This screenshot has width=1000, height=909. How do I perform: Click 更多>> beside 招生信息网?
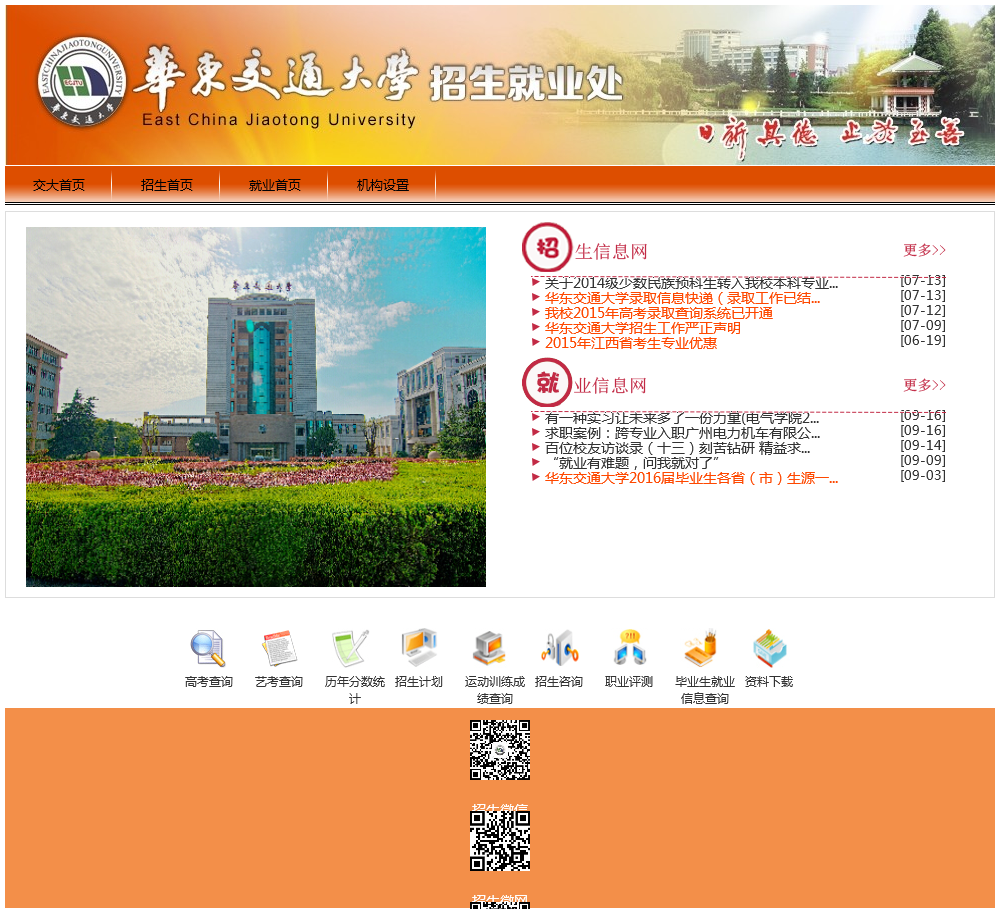pos(924,250)
